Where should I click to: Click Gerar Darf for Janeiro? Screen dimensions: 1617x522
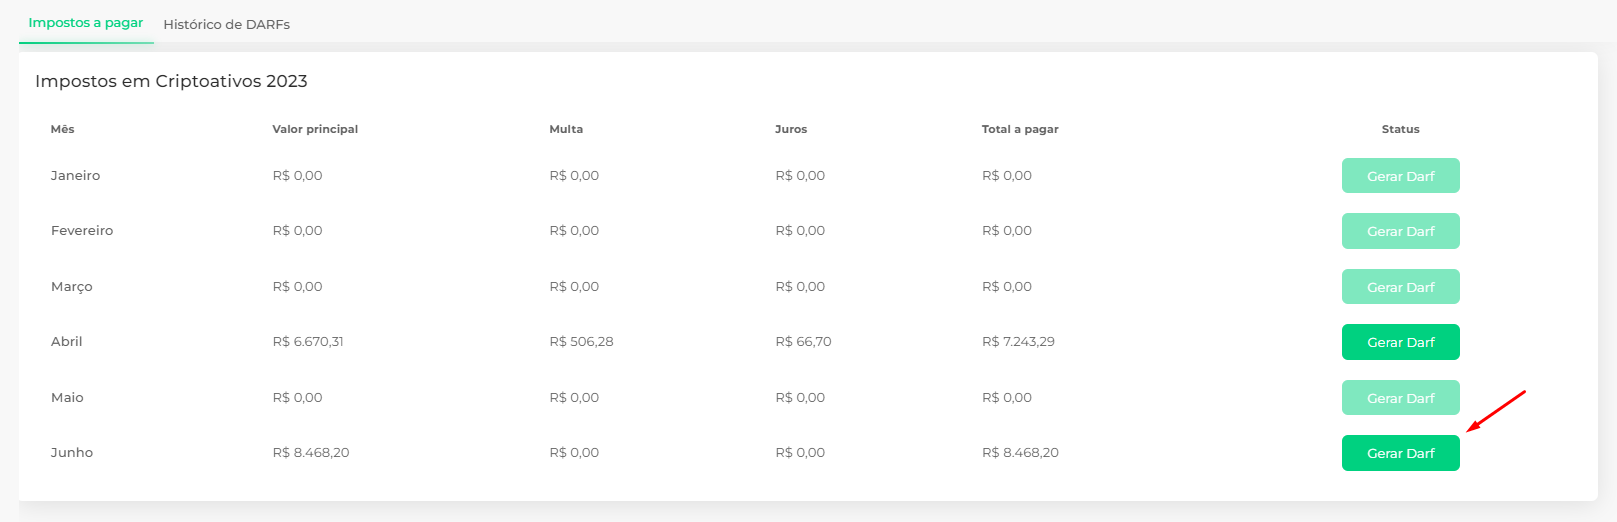pyautogui.click(x=1400, y=176)
